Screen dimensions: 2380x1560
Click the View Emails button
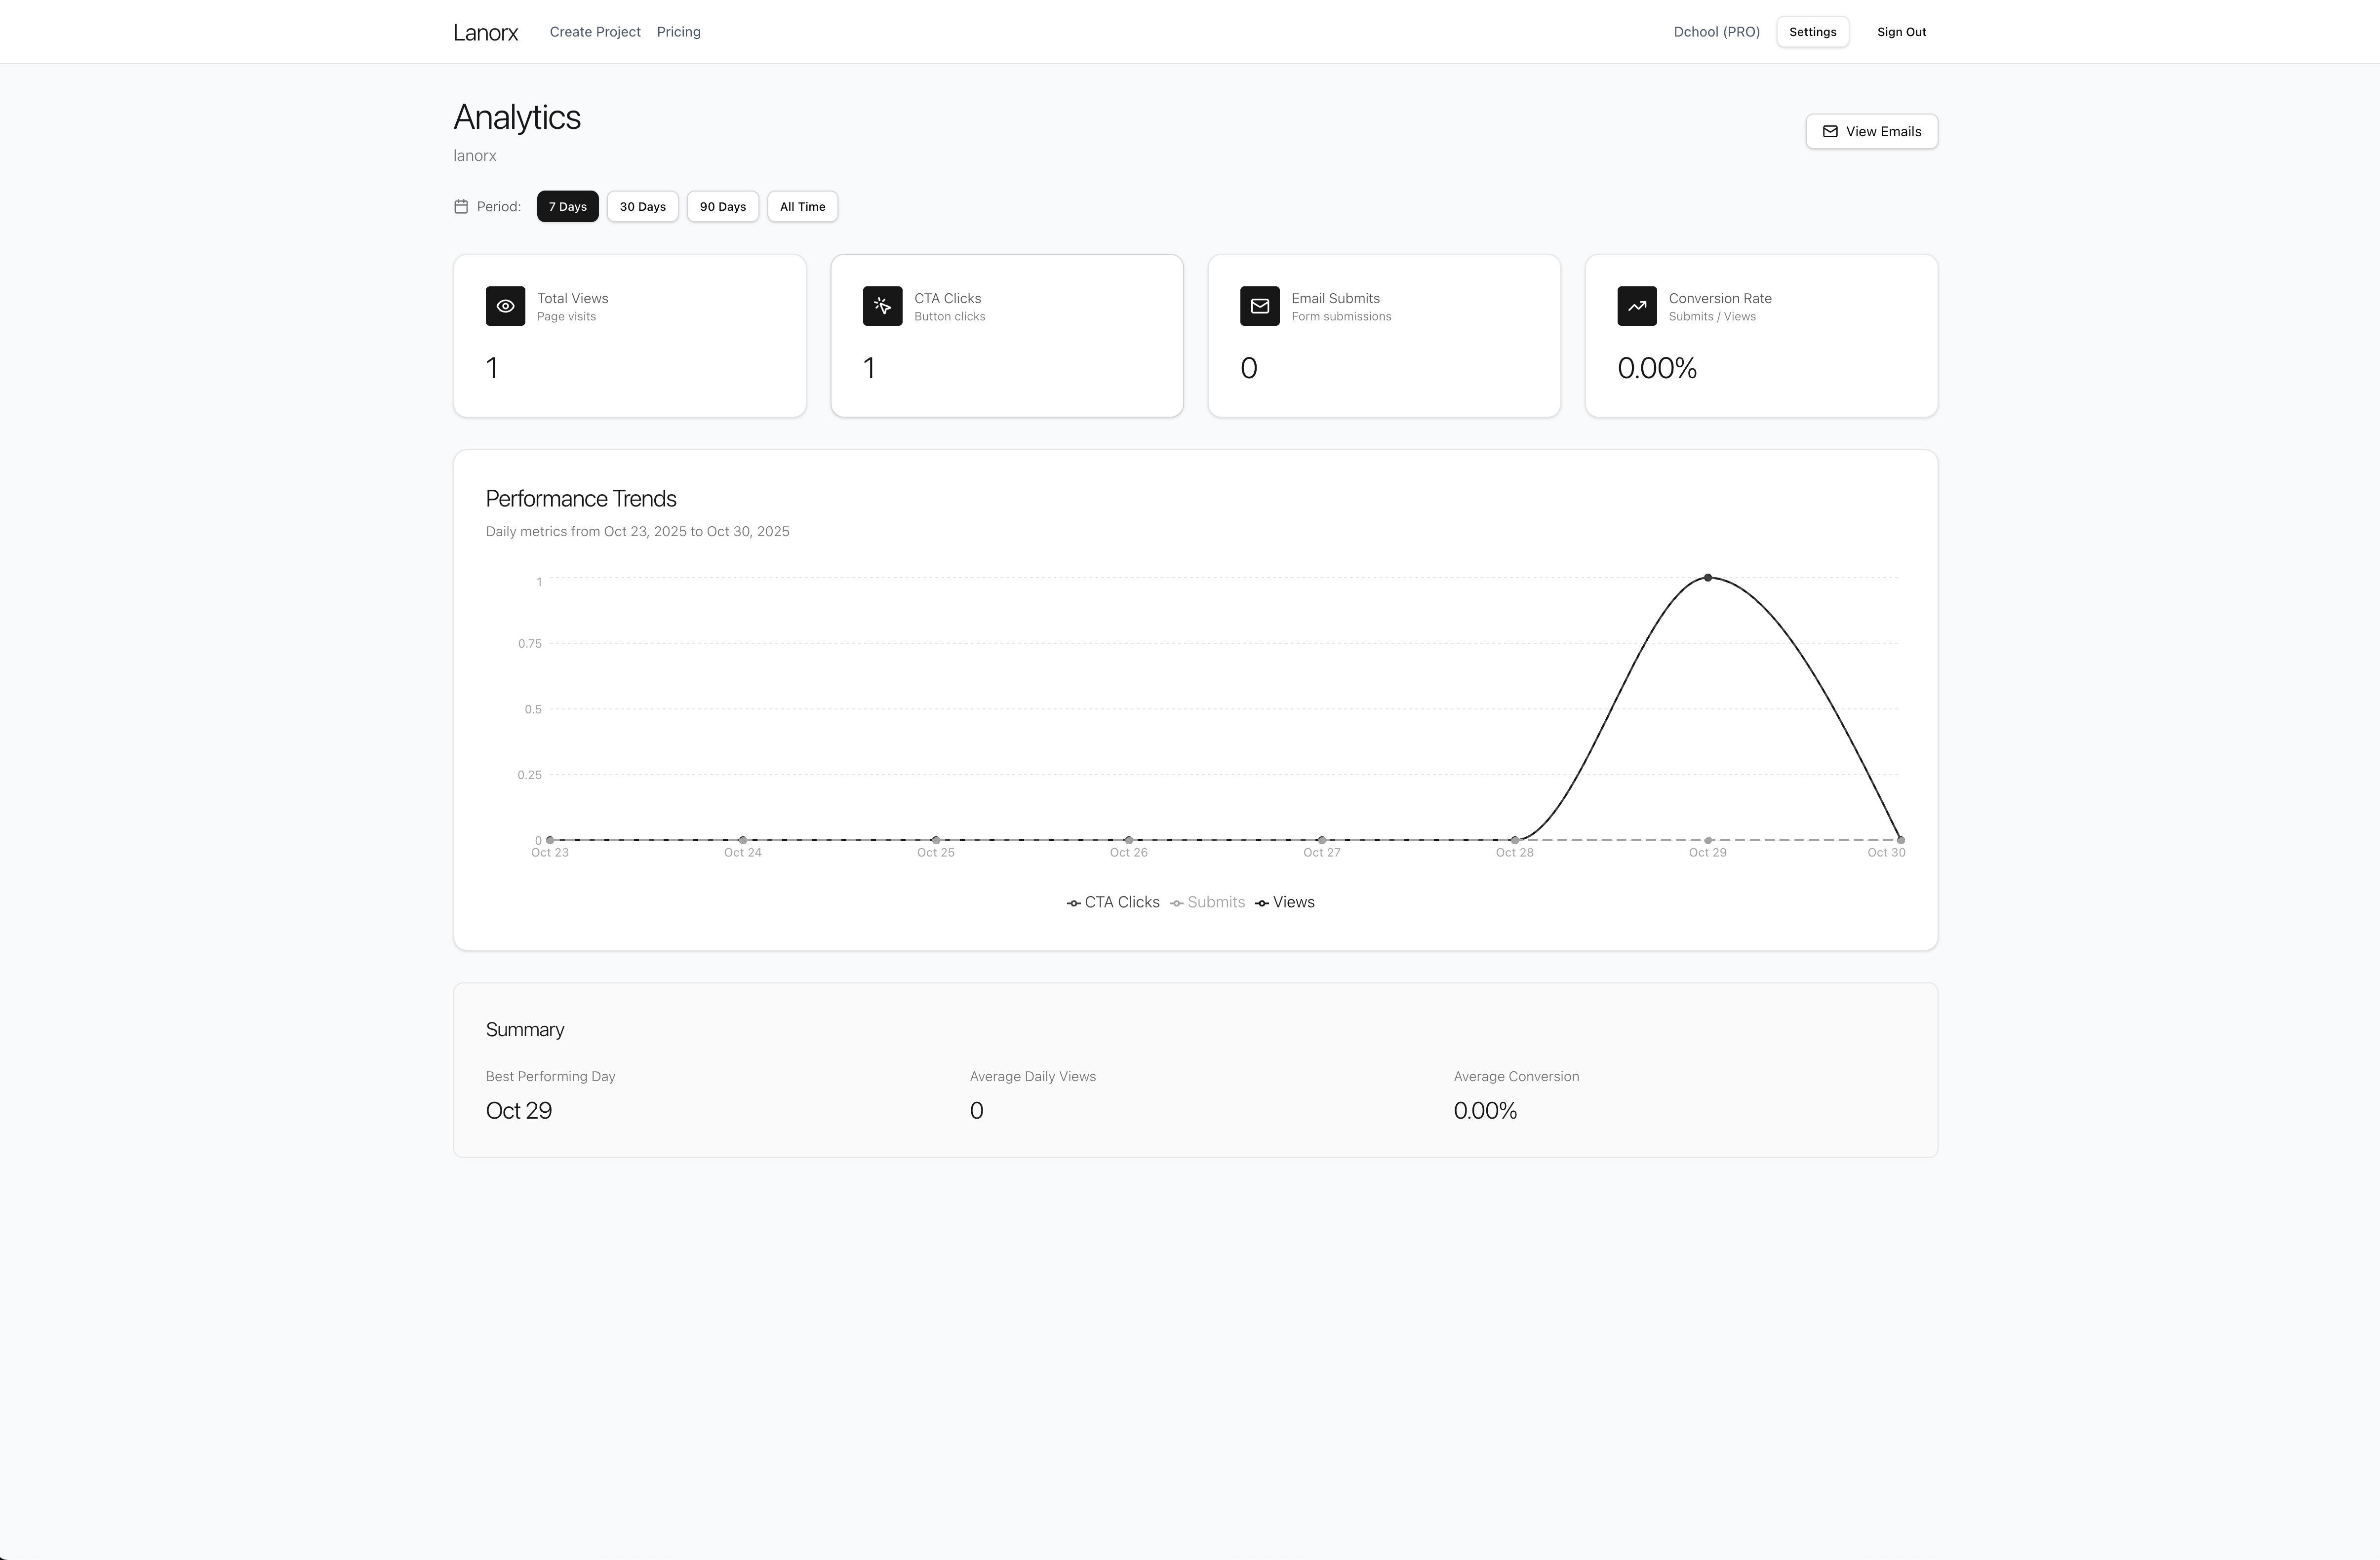point(1871,131)
